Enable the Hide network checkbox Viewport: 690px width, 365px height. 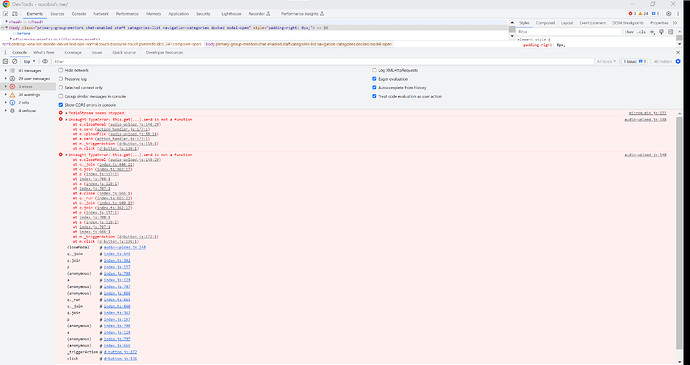pos(61,70)
